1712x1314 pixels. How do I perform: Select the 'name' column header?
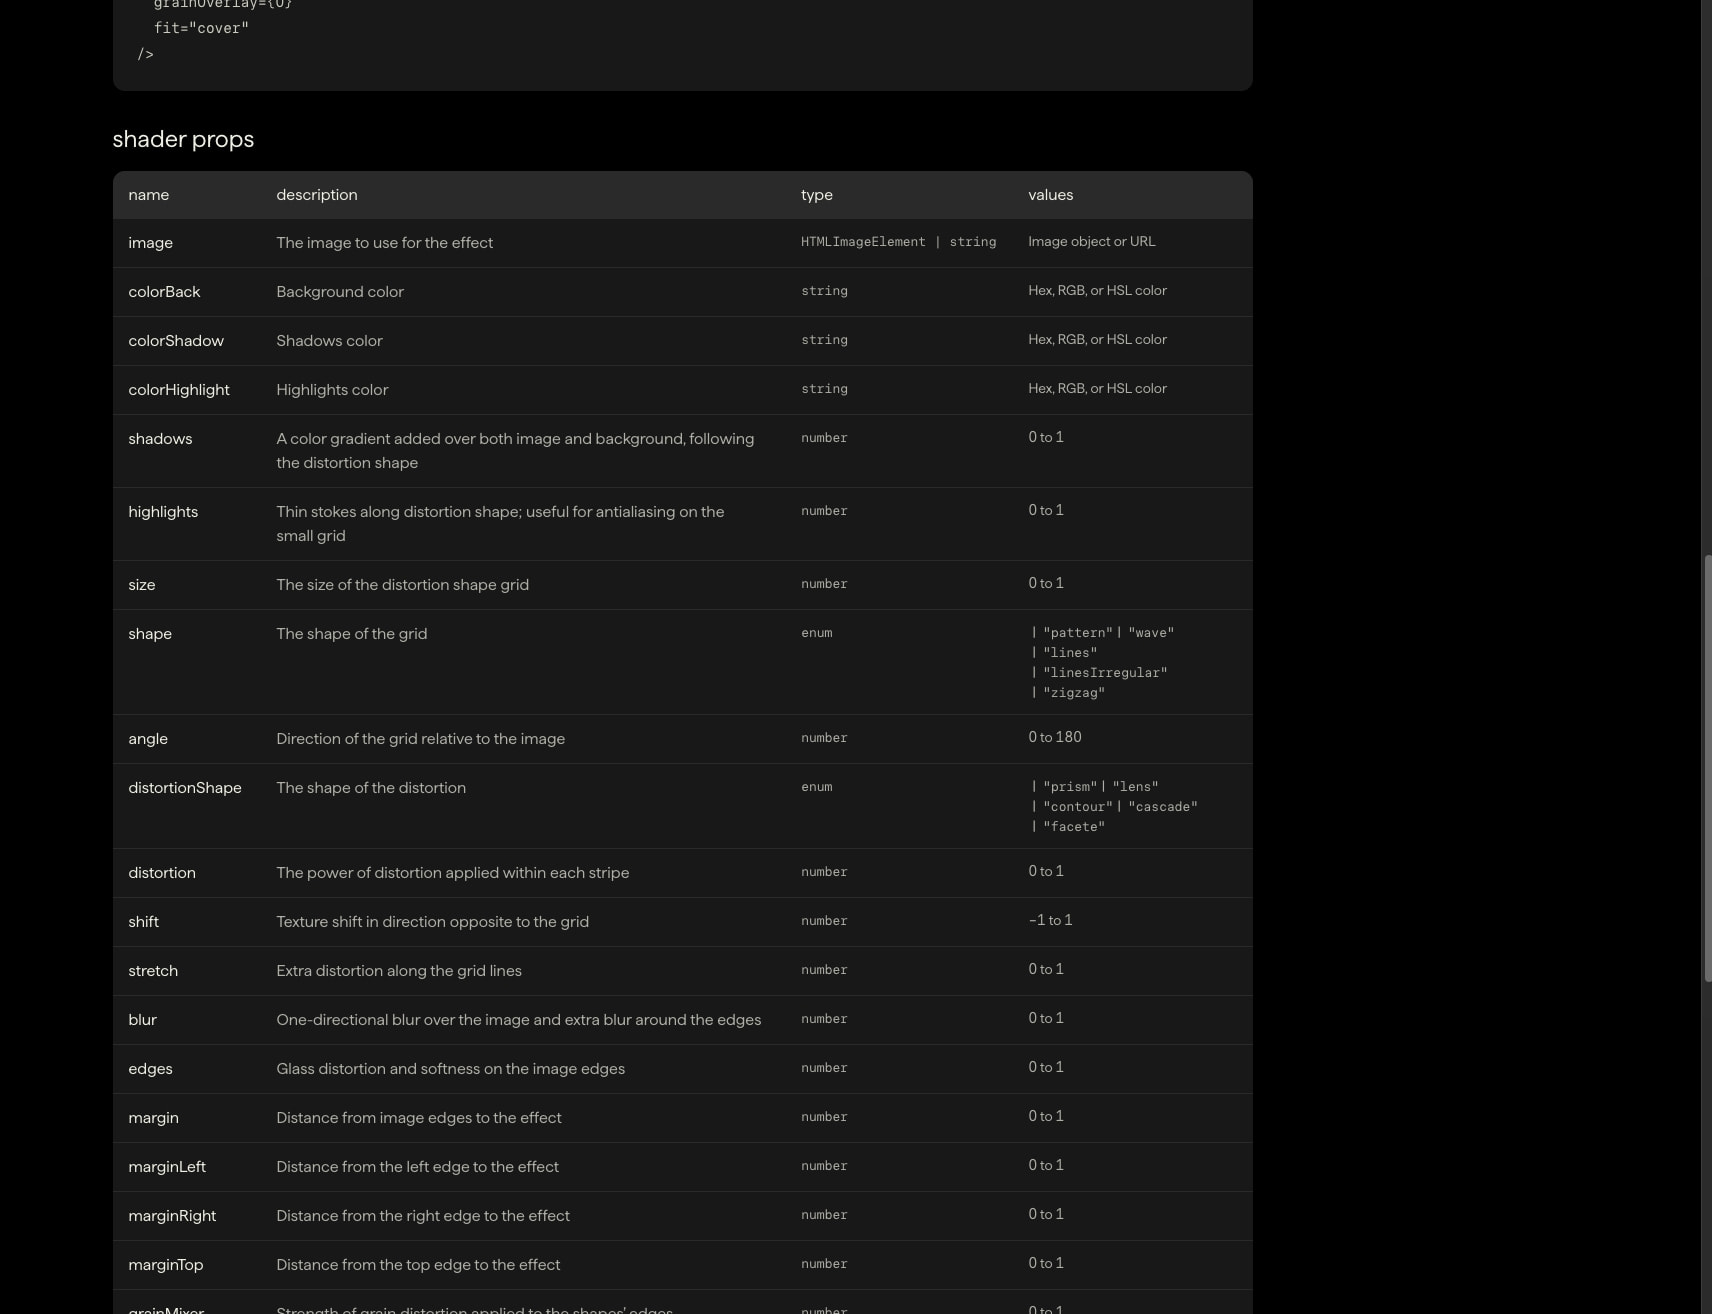[x=148, y=195]
